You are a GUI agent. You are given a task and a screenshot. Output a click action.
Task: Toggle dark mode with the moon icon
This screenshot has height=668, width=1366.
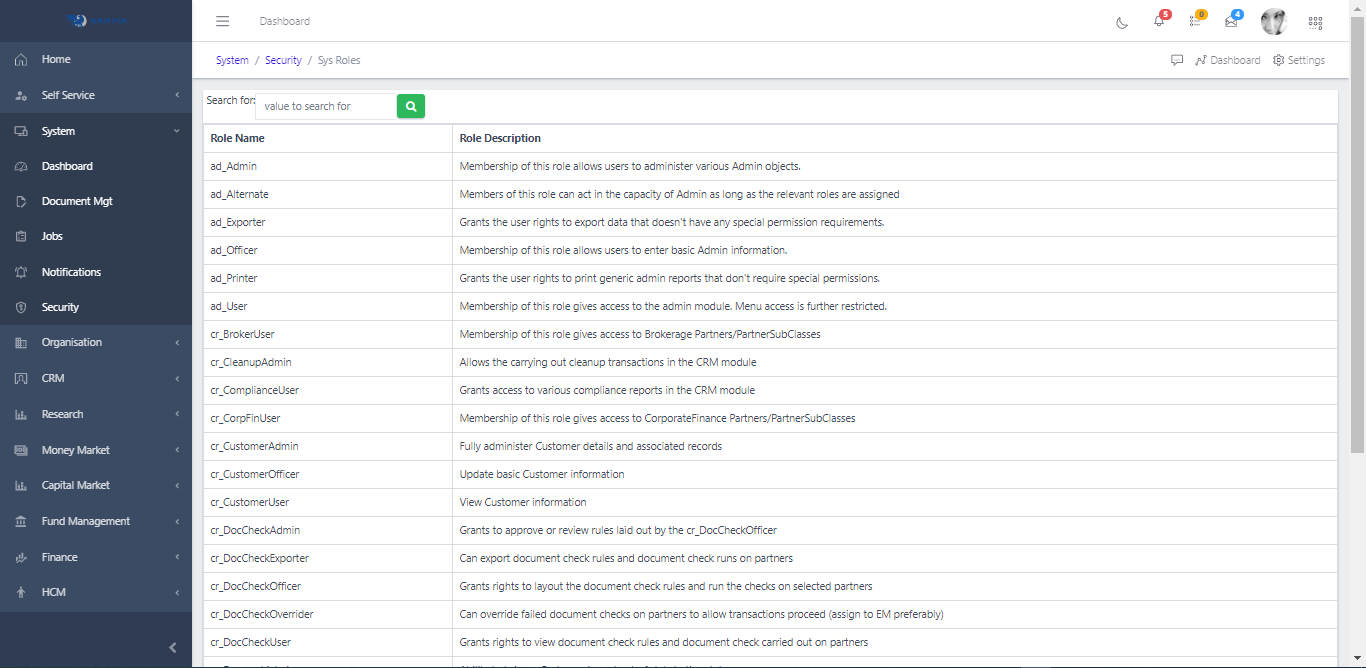[1121, 22]
